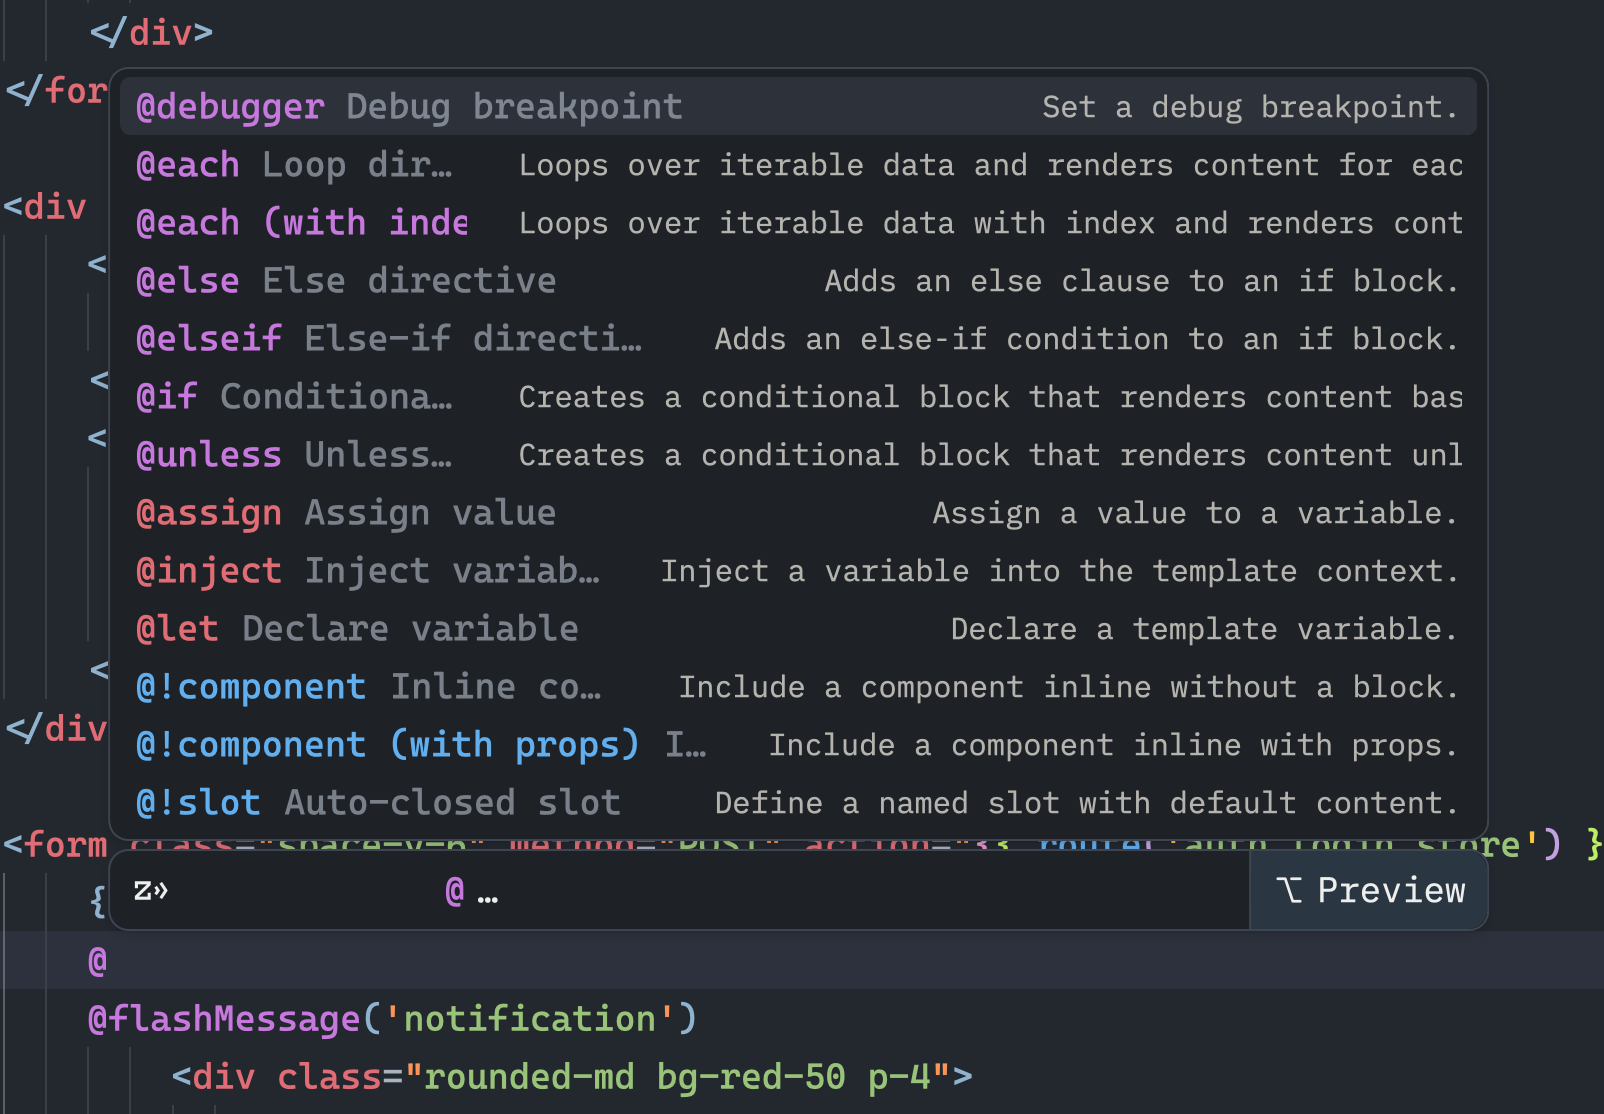Choose the @each Loop directive completion
The height and width of the screenshot is (1114, 1604).
point(798,164)
